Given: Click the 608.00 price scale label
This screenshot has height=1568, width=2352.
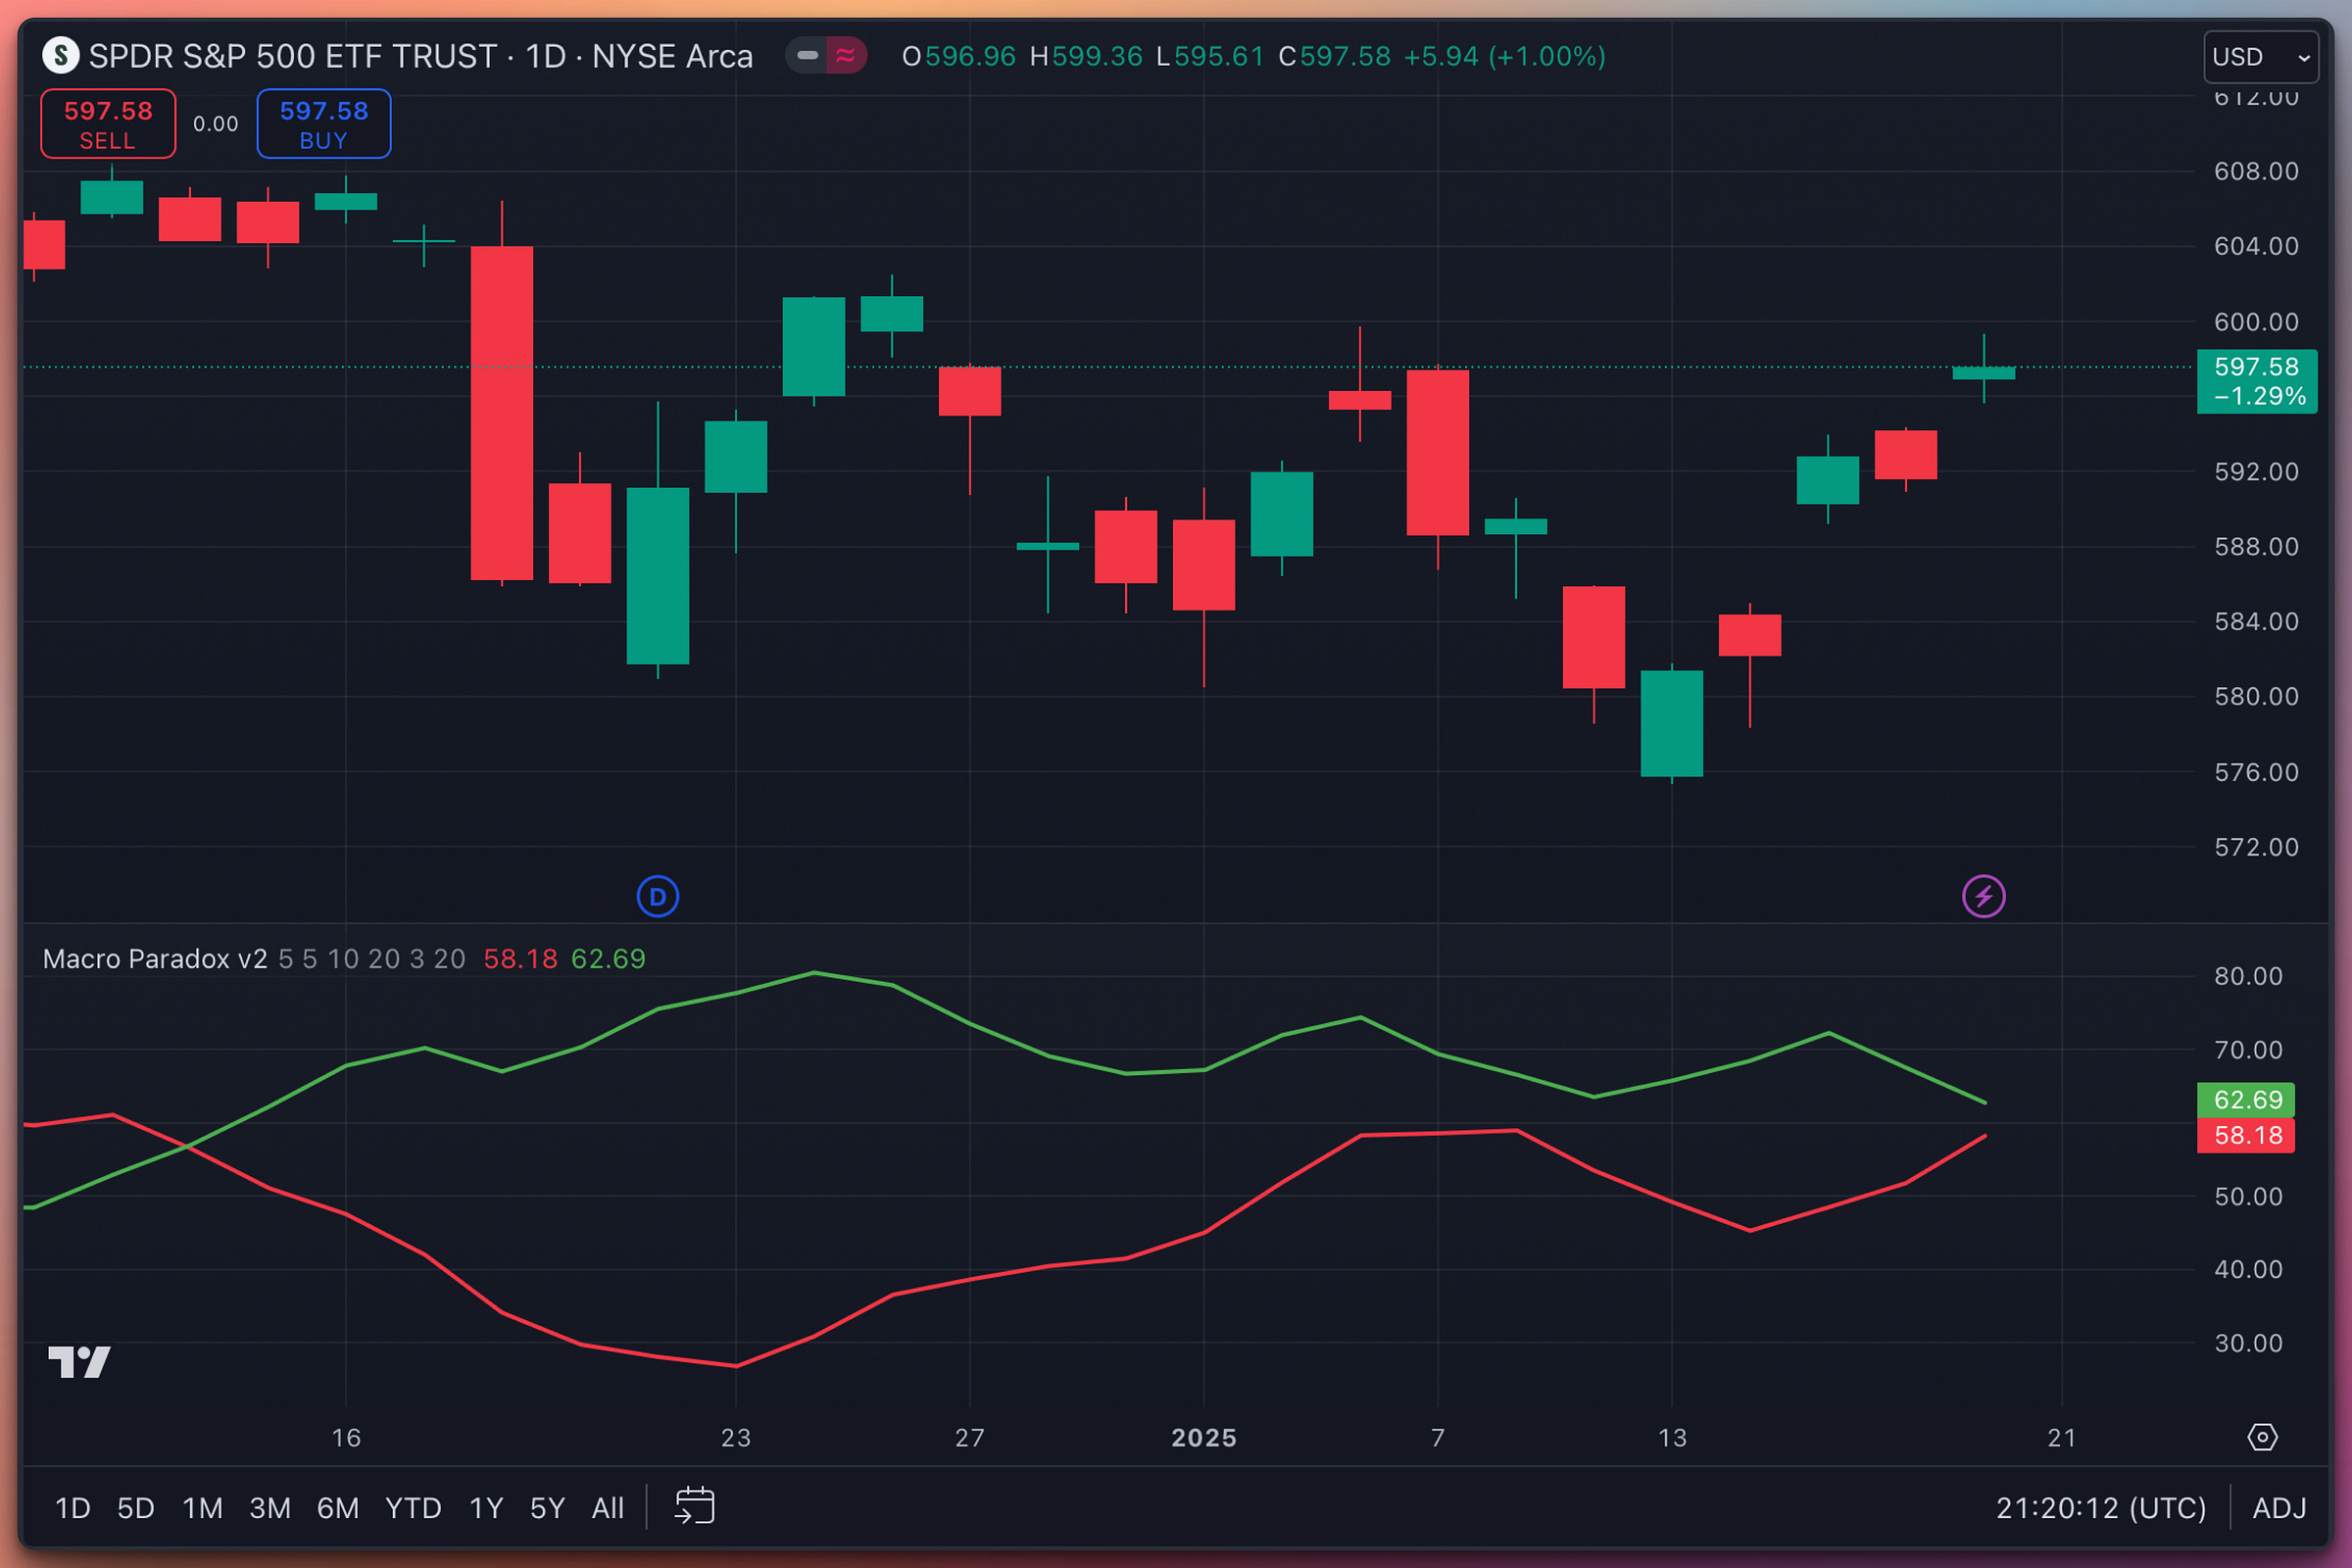Looking at the screenshot, I should point(2256,171).
